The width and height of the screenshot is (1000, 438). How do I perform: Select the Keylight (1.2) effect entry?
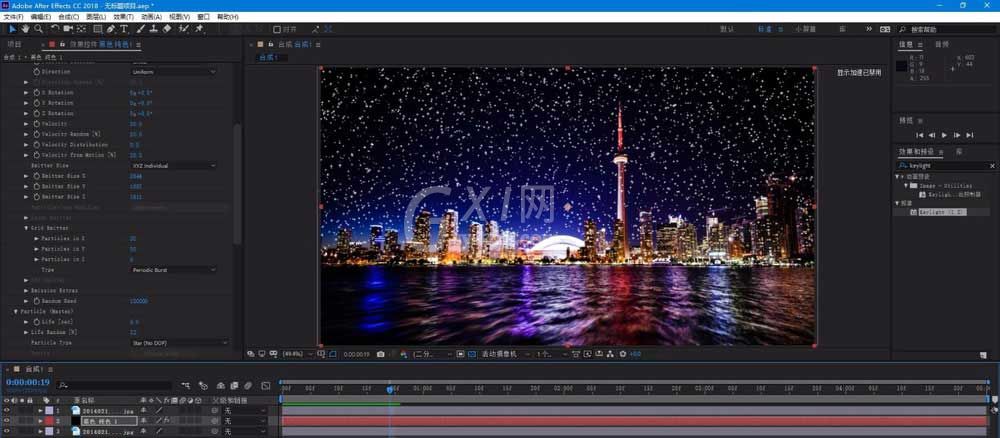pyautogui.click(x=943, y=212)
